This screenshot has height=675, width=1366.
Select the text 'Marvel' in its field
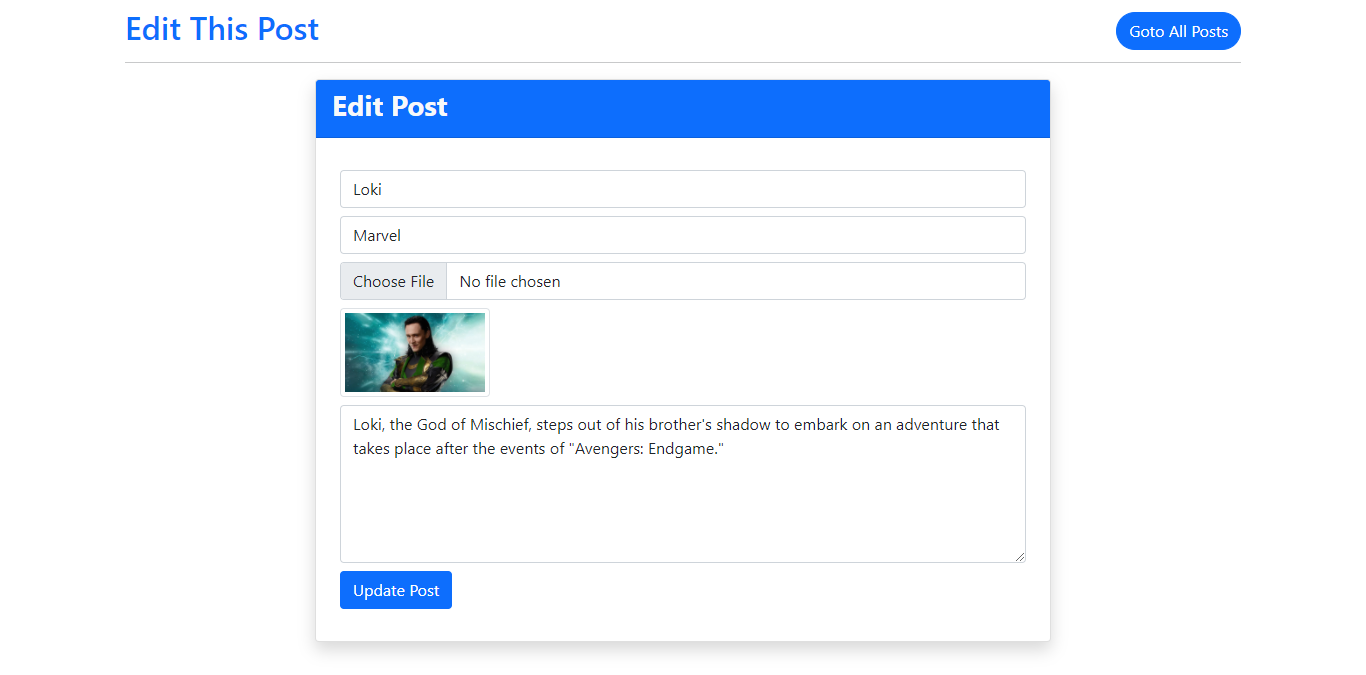click(x=377, y=235)
